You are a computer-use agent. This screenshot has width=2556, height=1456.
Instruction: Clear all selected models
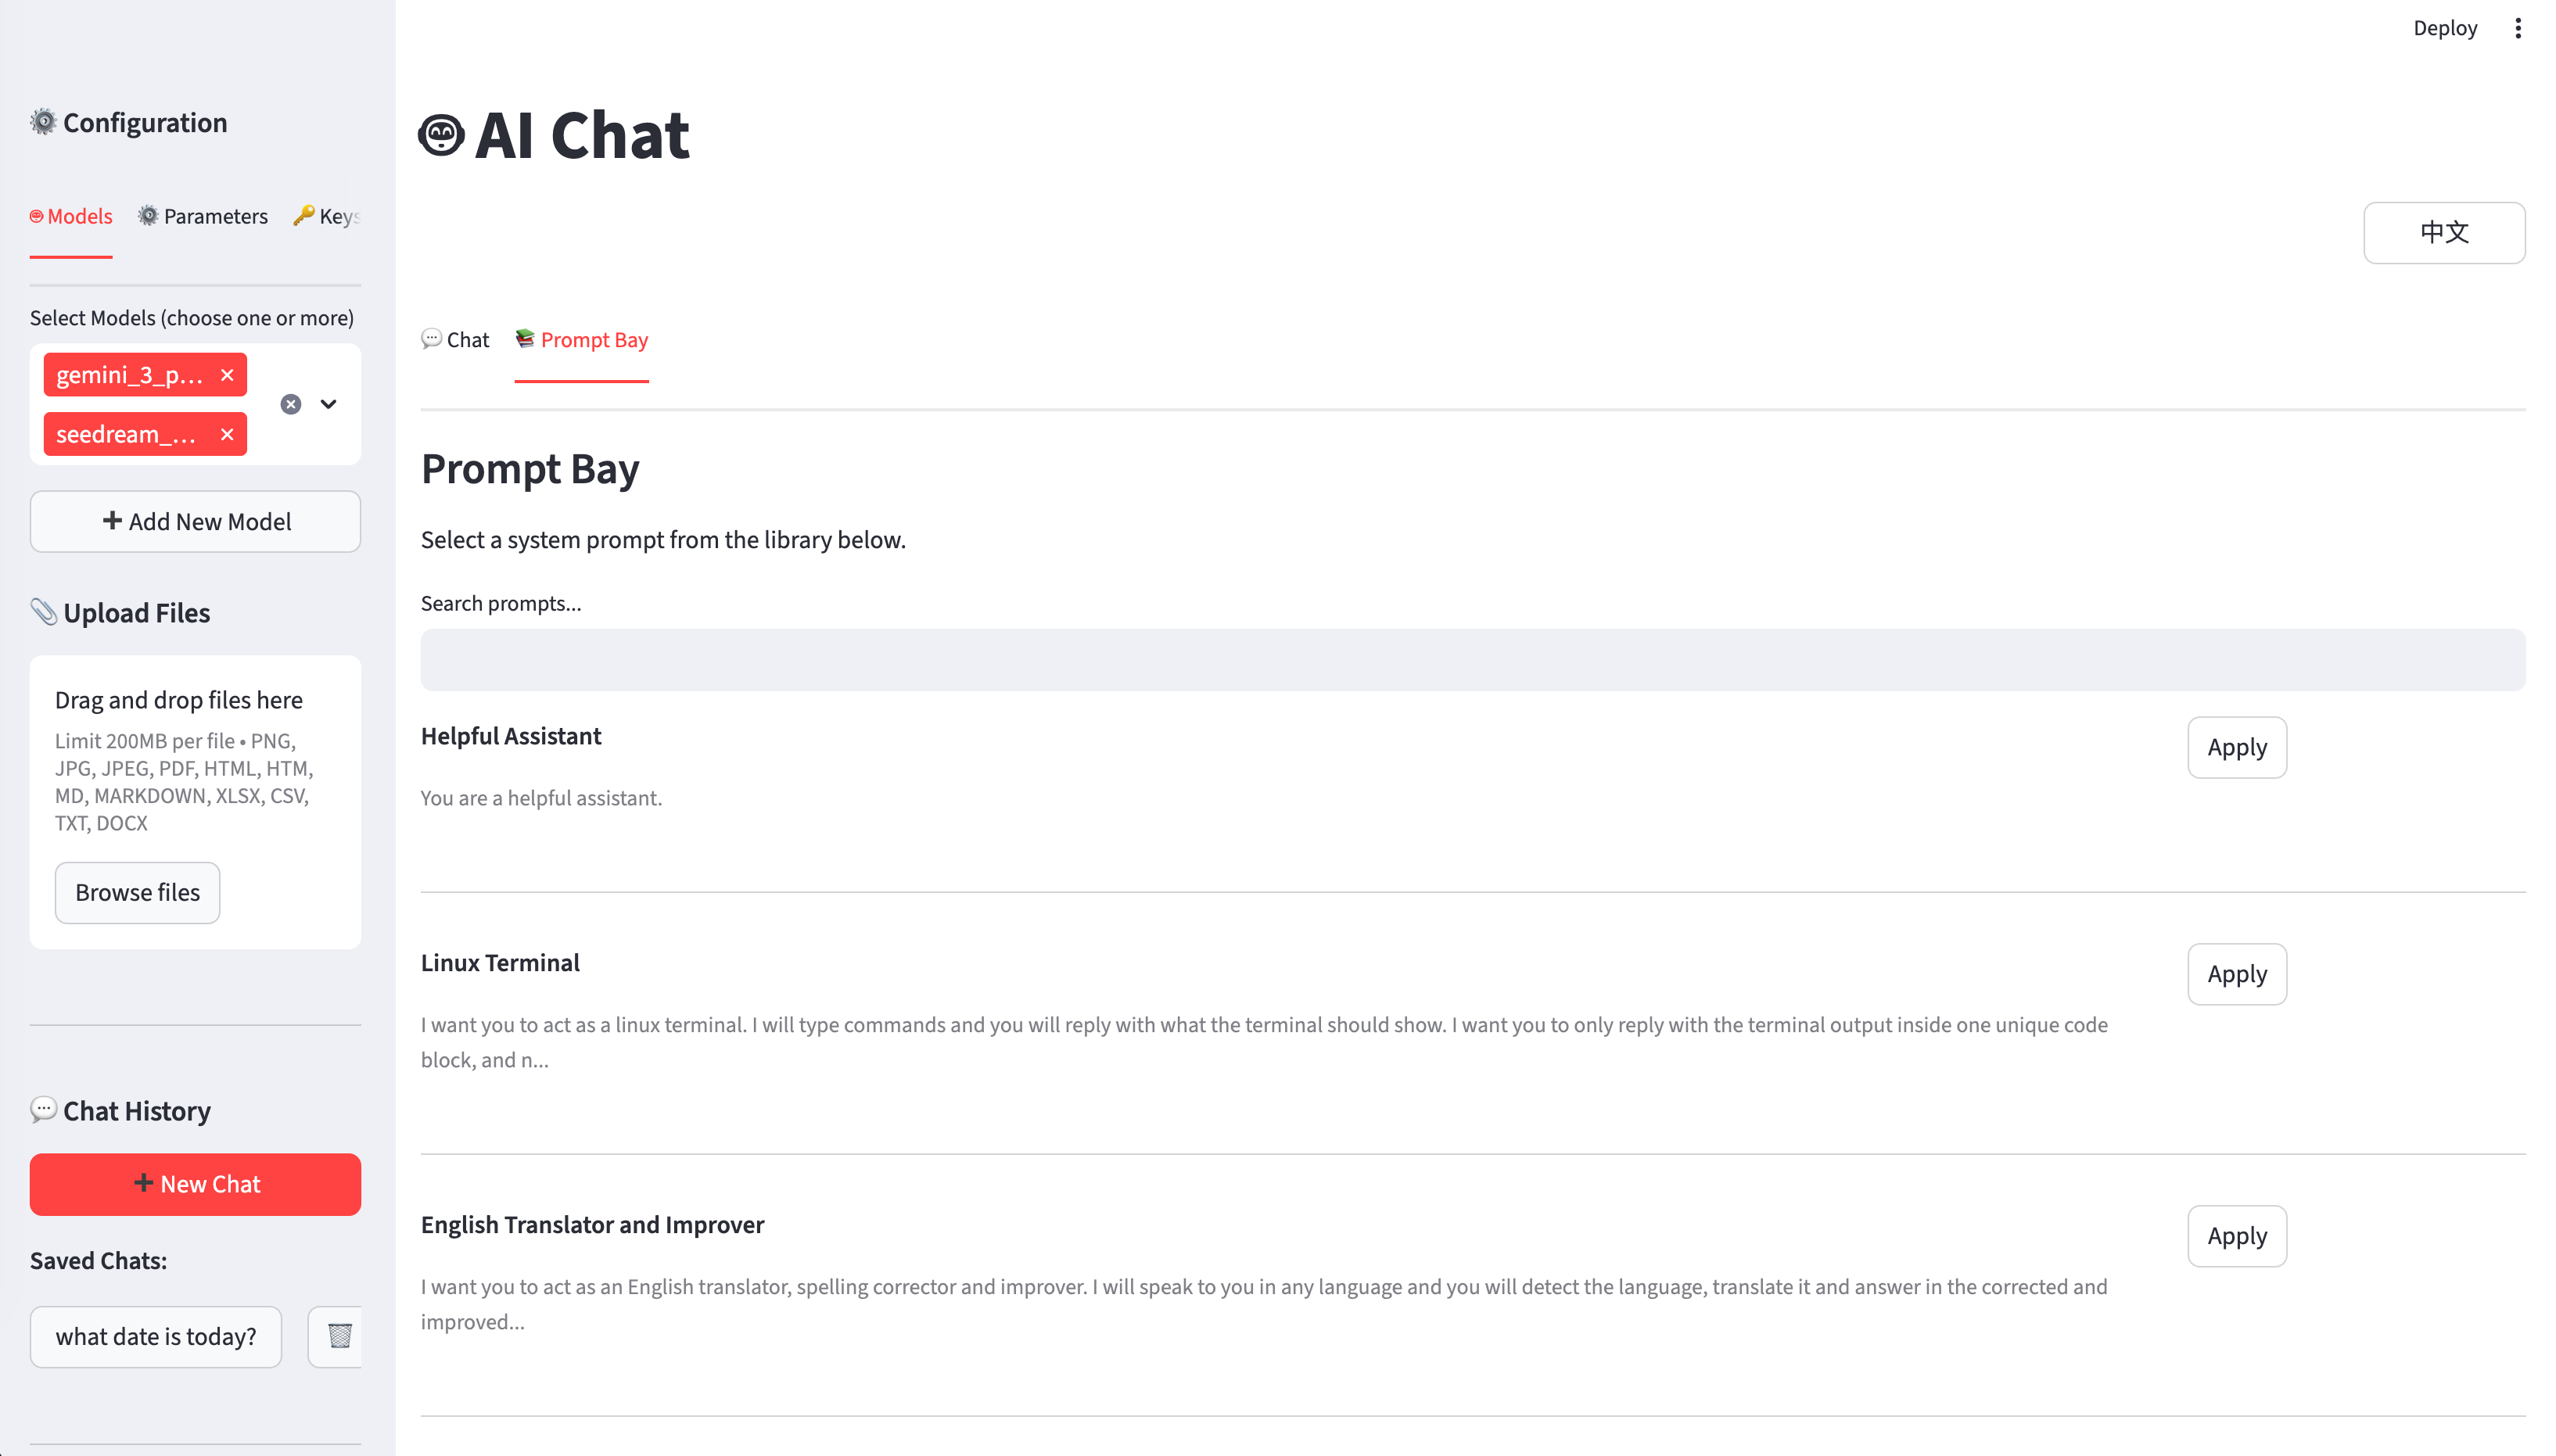(291, 404)
